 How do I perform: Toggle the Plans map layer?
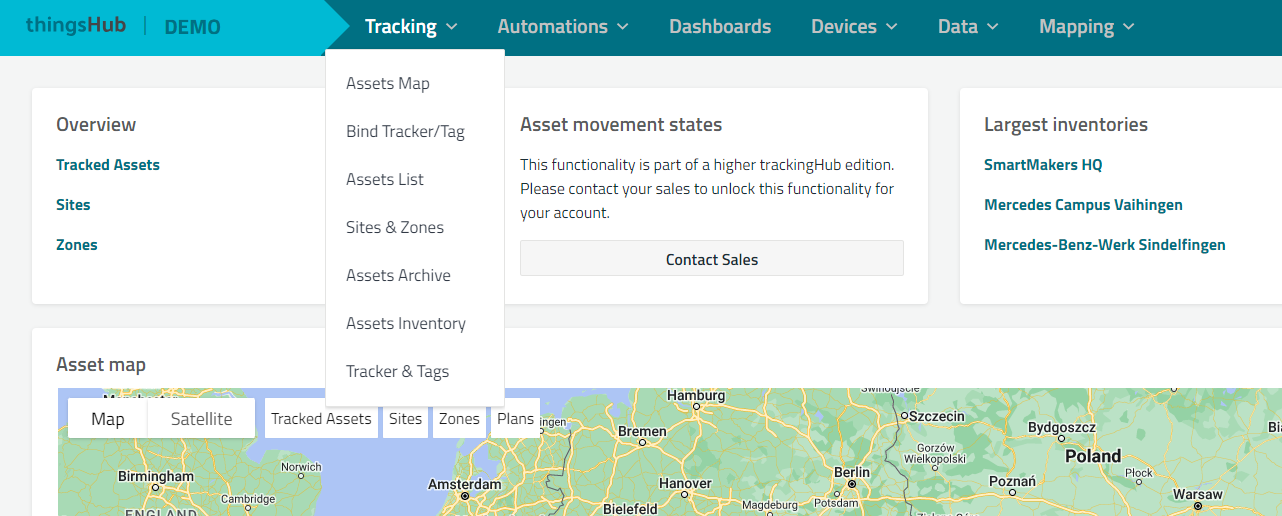[515, 419]
